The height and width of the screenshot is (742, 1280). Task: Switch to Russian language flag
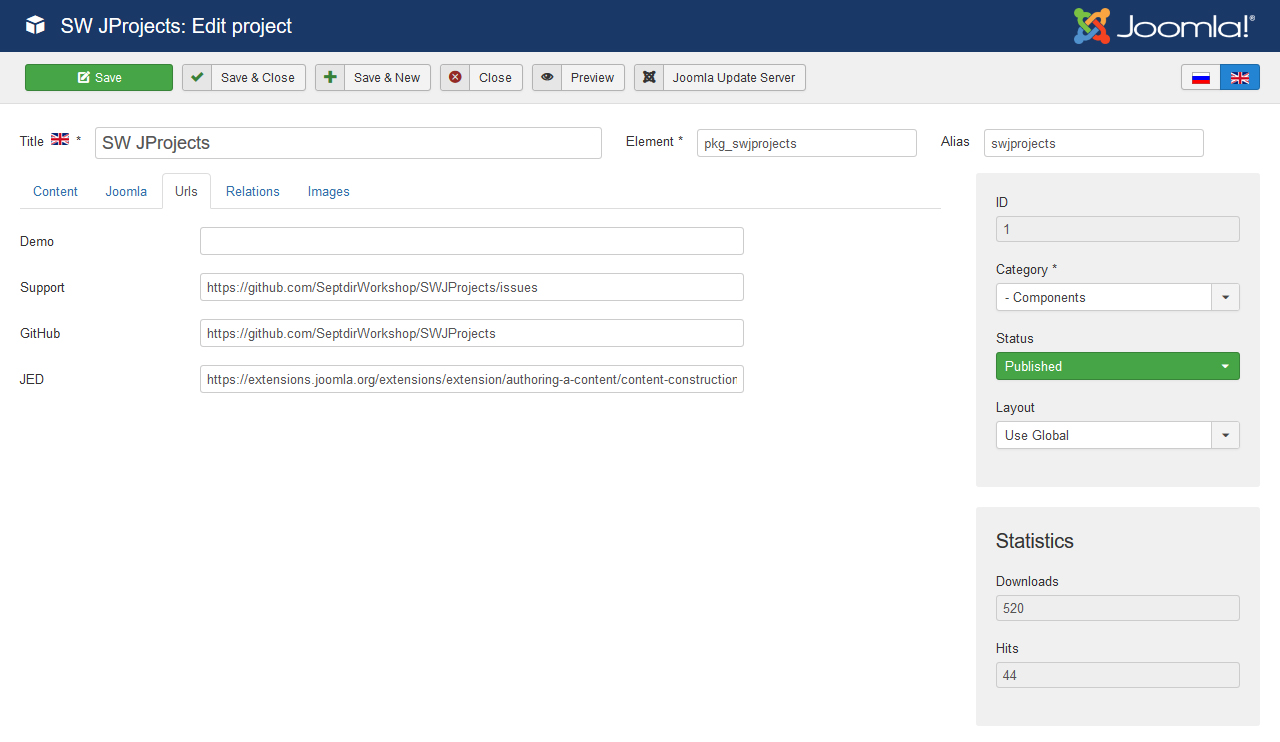coord(1201,77)
